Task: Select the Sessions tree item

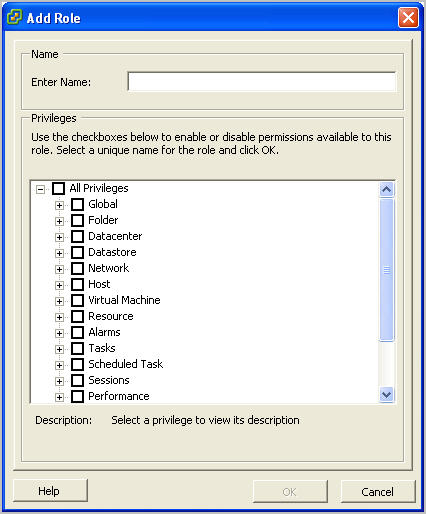Action: [109, 380]
